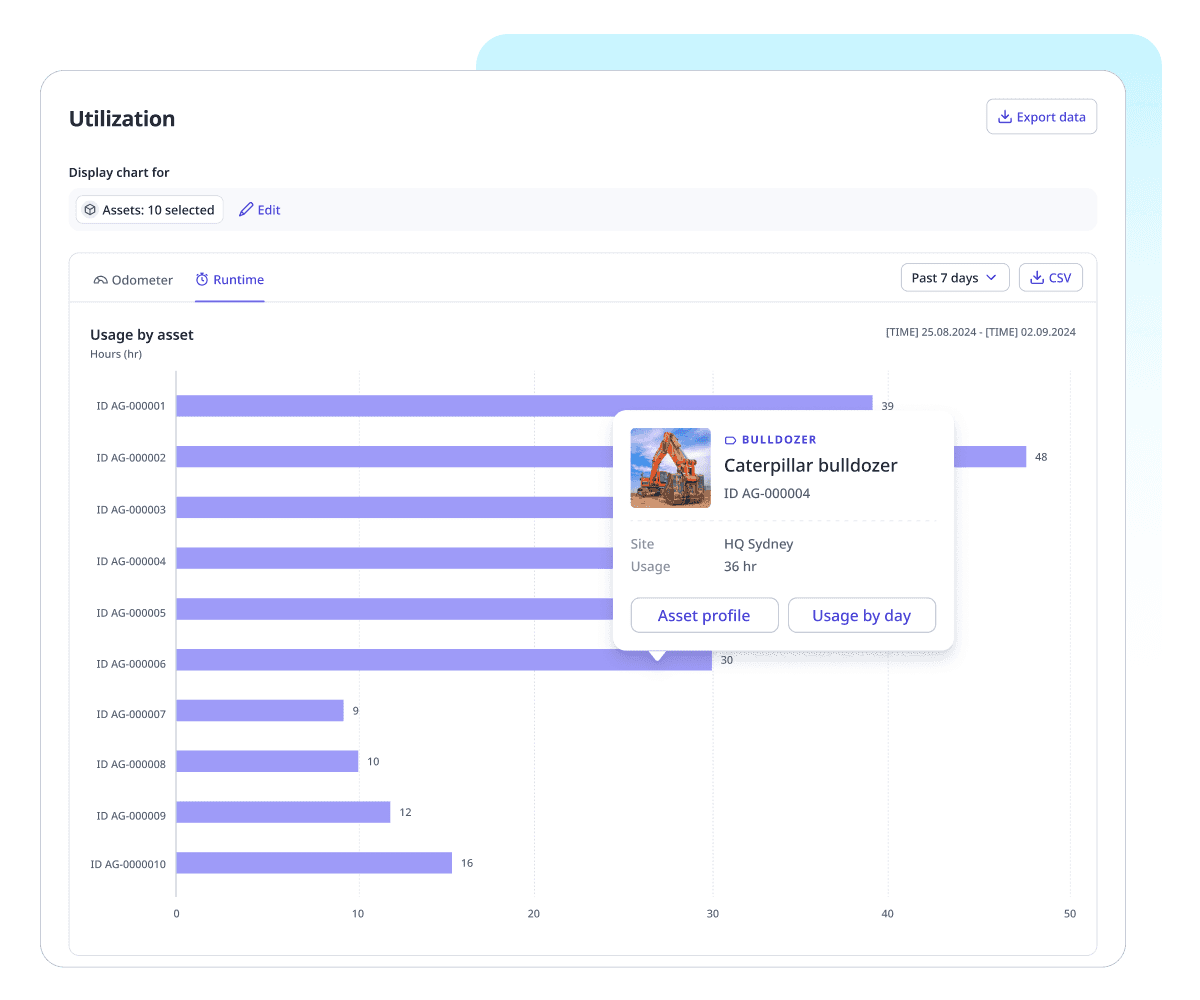Screen dimensions: 1200x1000
Task: Expand the Past 7 days chevron arrow
Action: click(991, 278)
